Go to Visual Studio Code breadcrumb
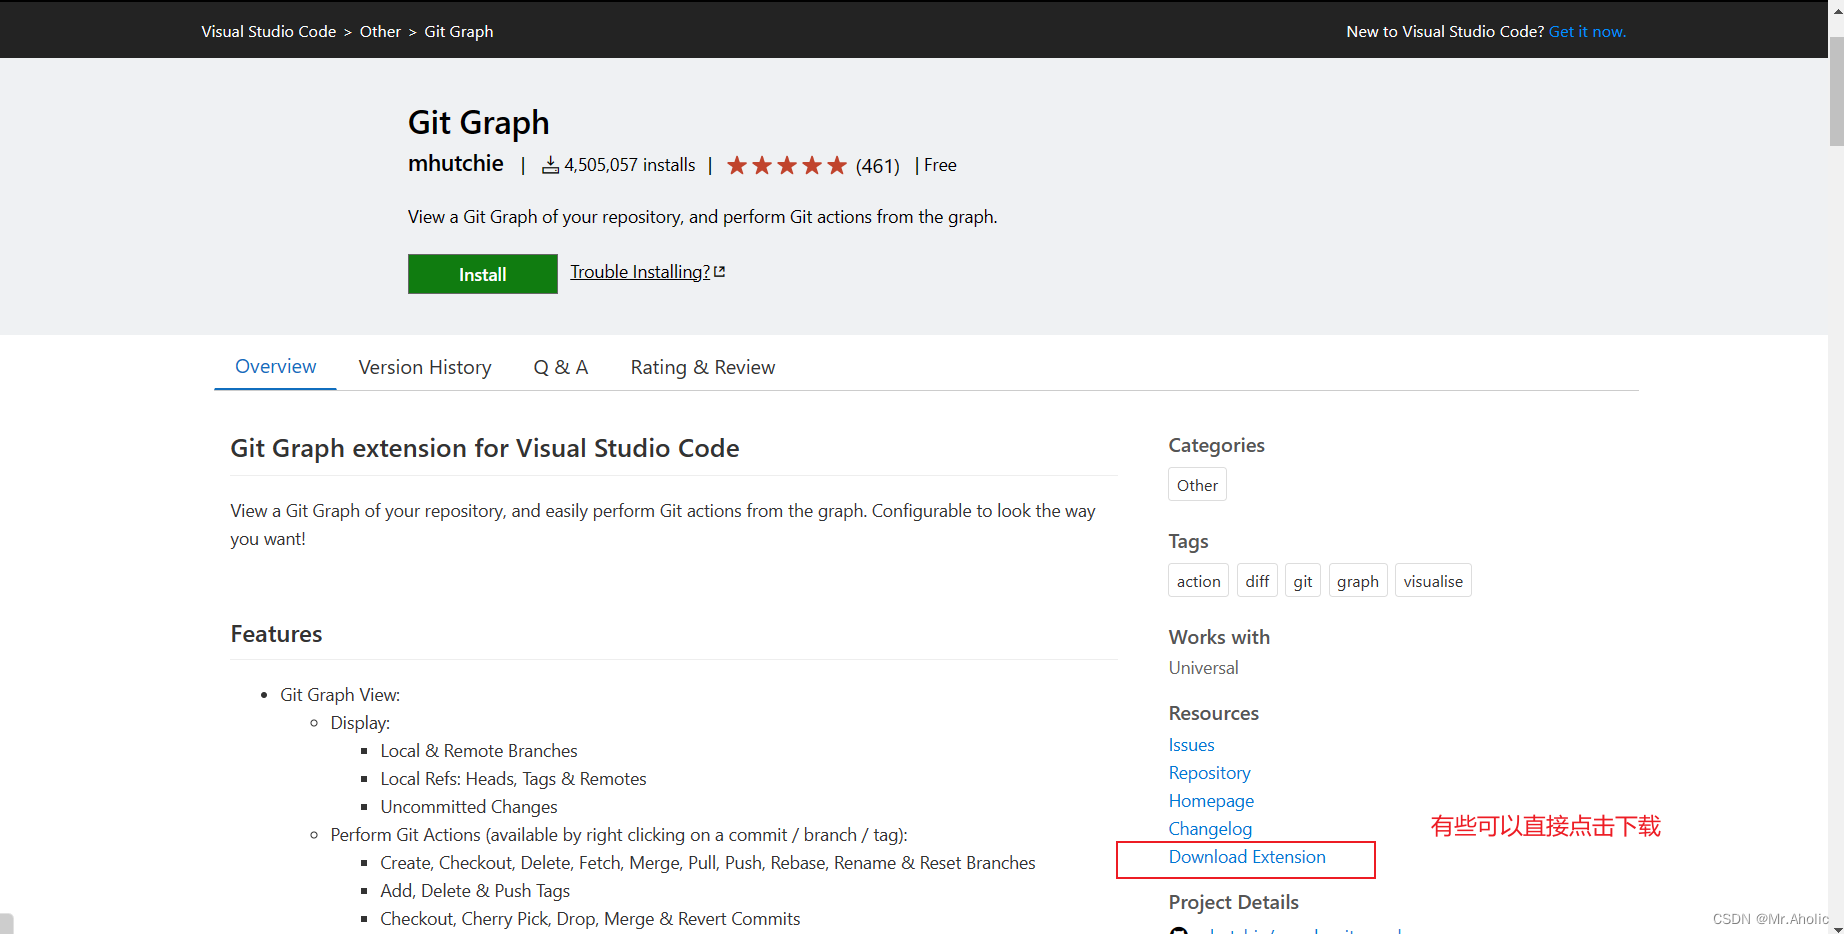The width and height of the screenshot is (1844, 934). (x=268, y=31)
